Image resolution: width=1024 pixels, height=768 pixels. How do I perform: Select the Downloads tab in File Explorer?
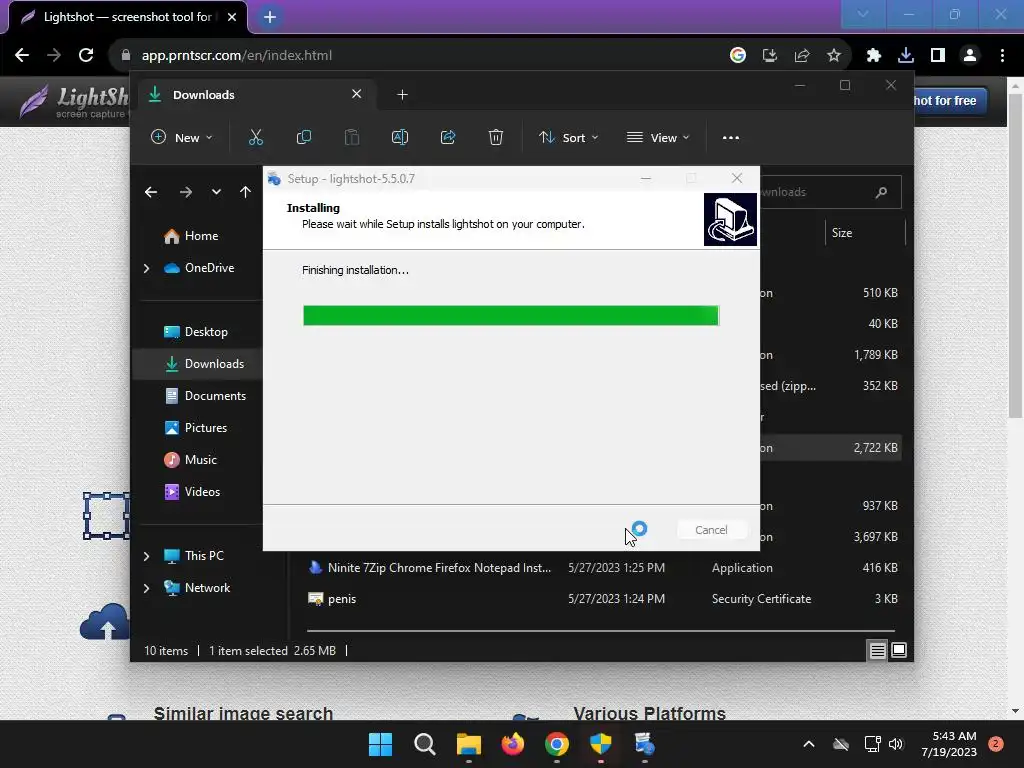(x=255, y=95)
